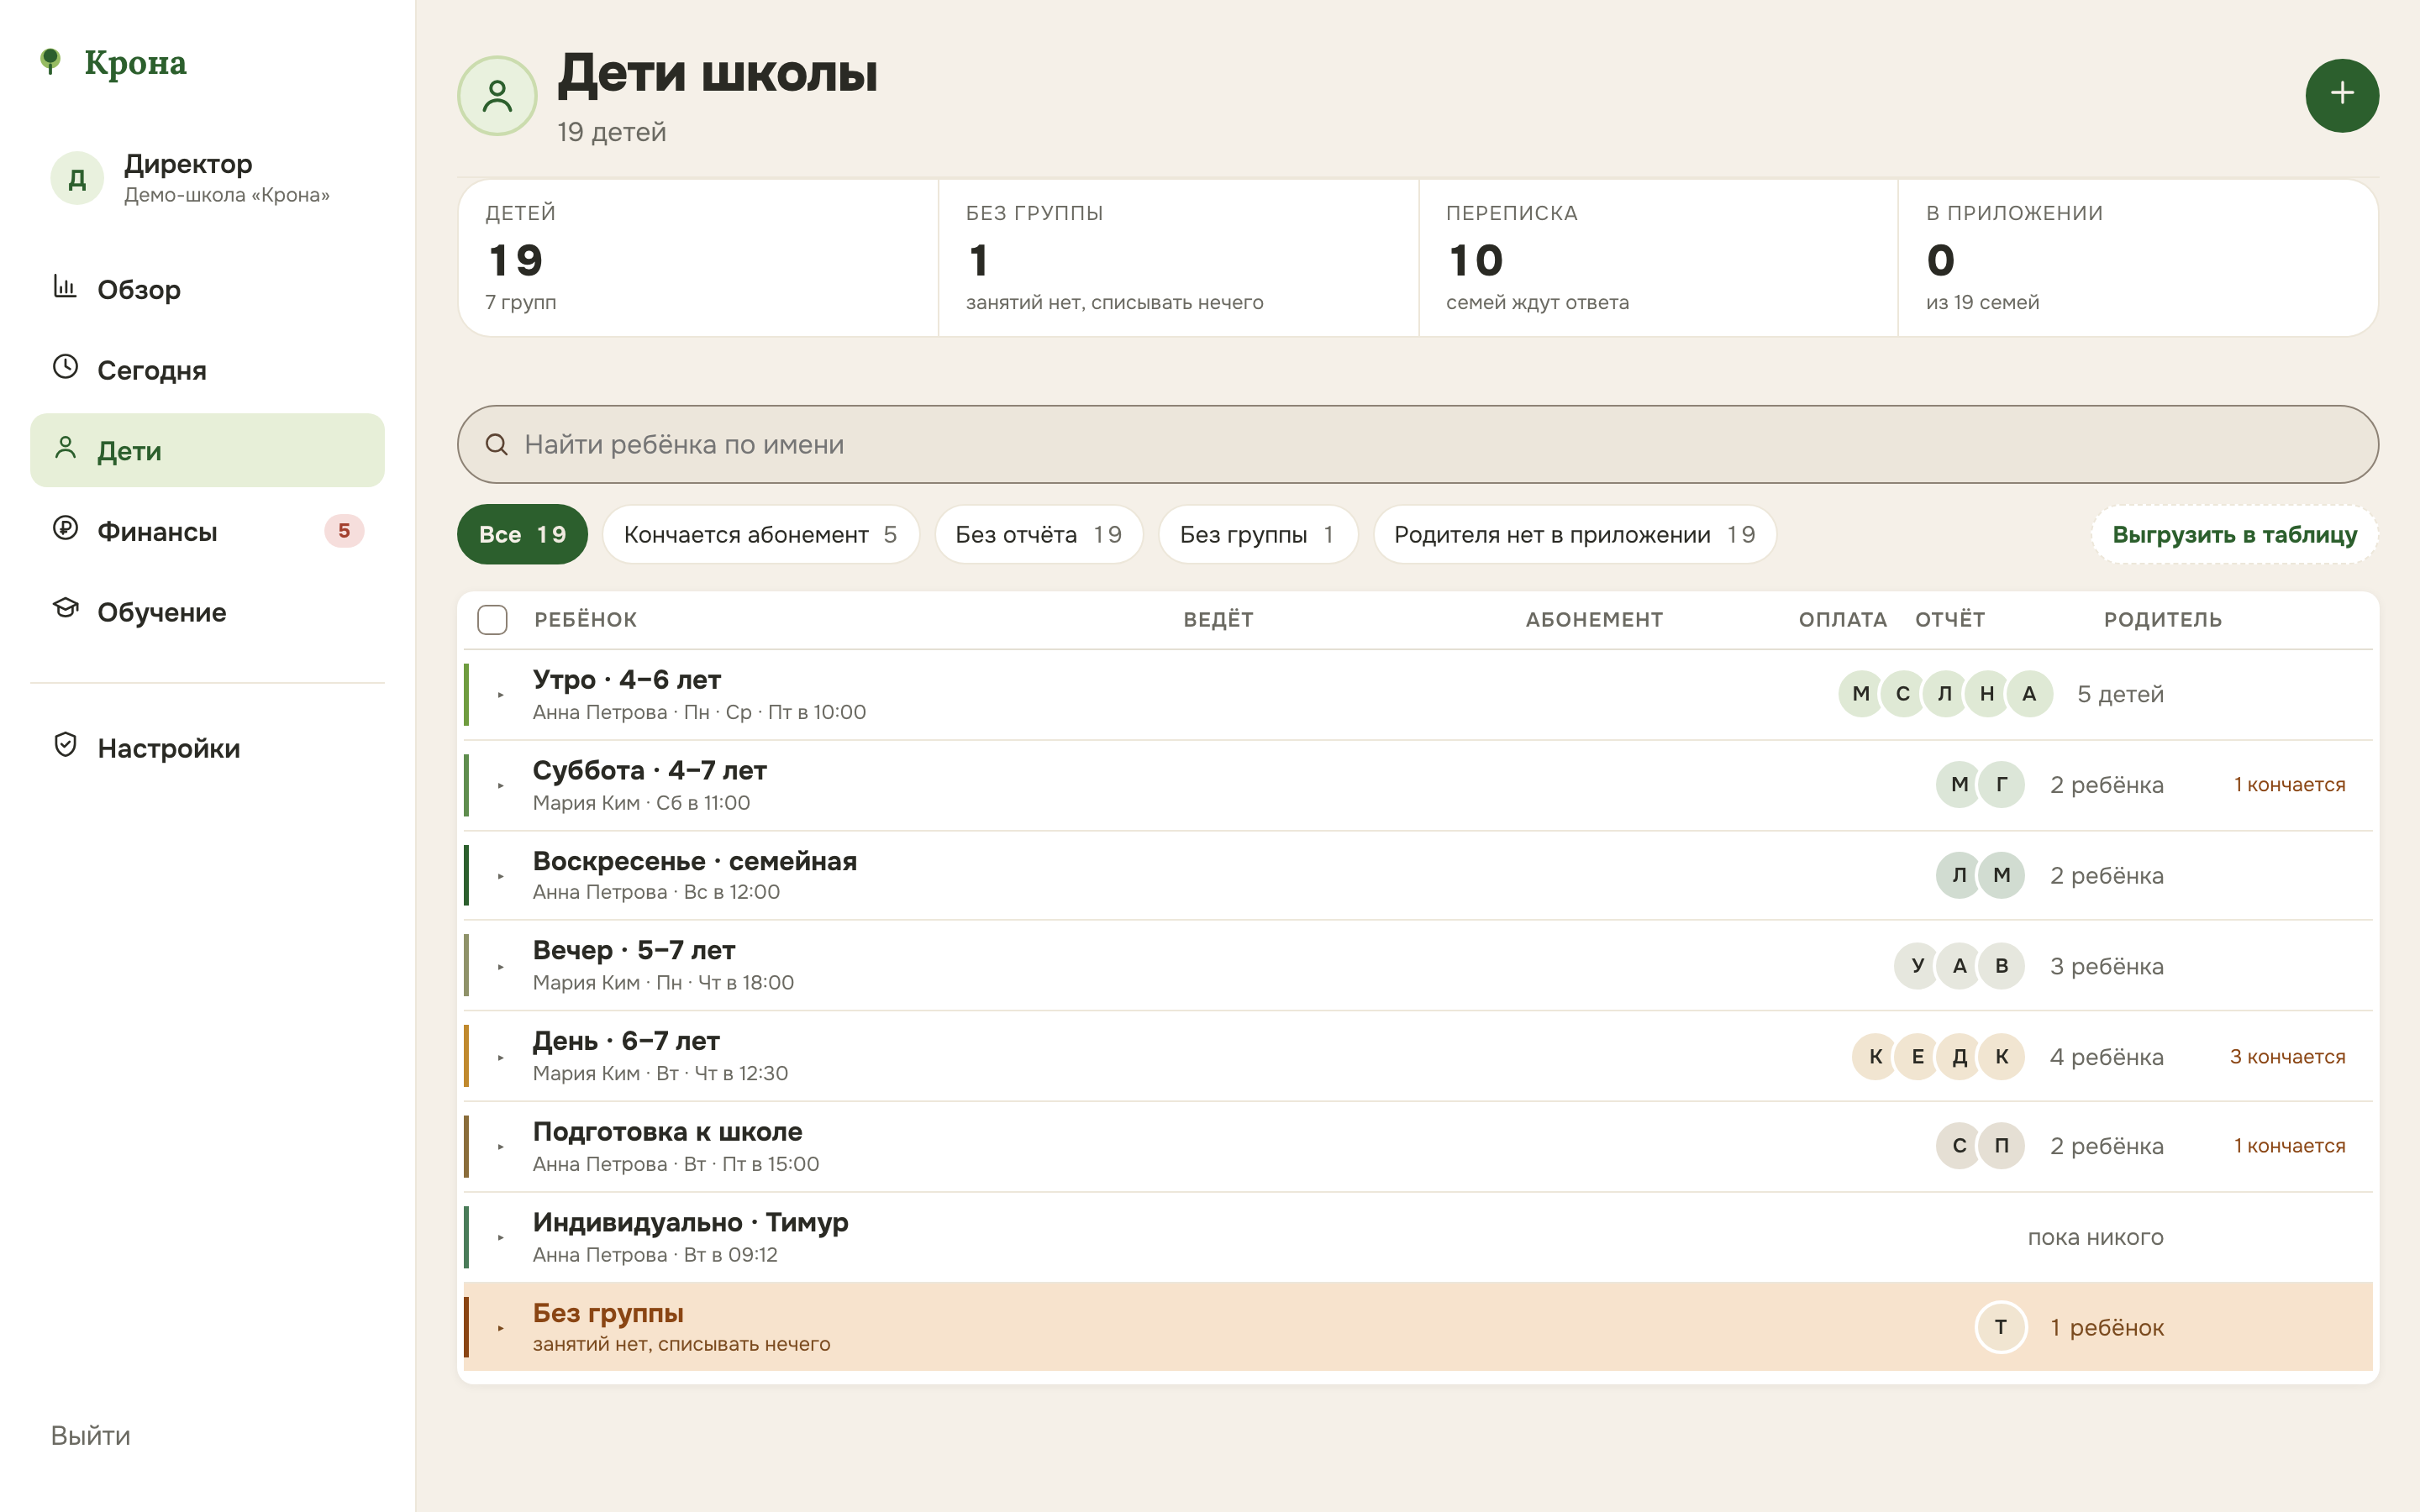Viewport: 2420px width, 1512px height.
Task: Click avatar Г in Суббота group
Action: tap(2001, 785)
